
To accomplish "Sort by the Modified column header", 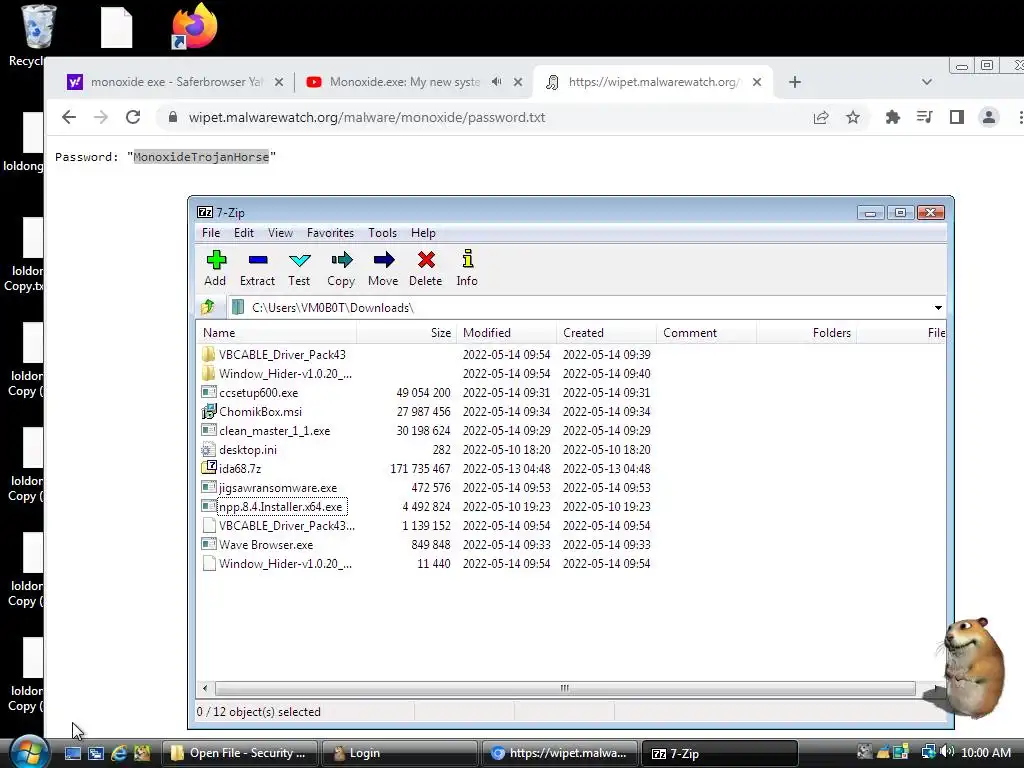I will coord(506,333).
